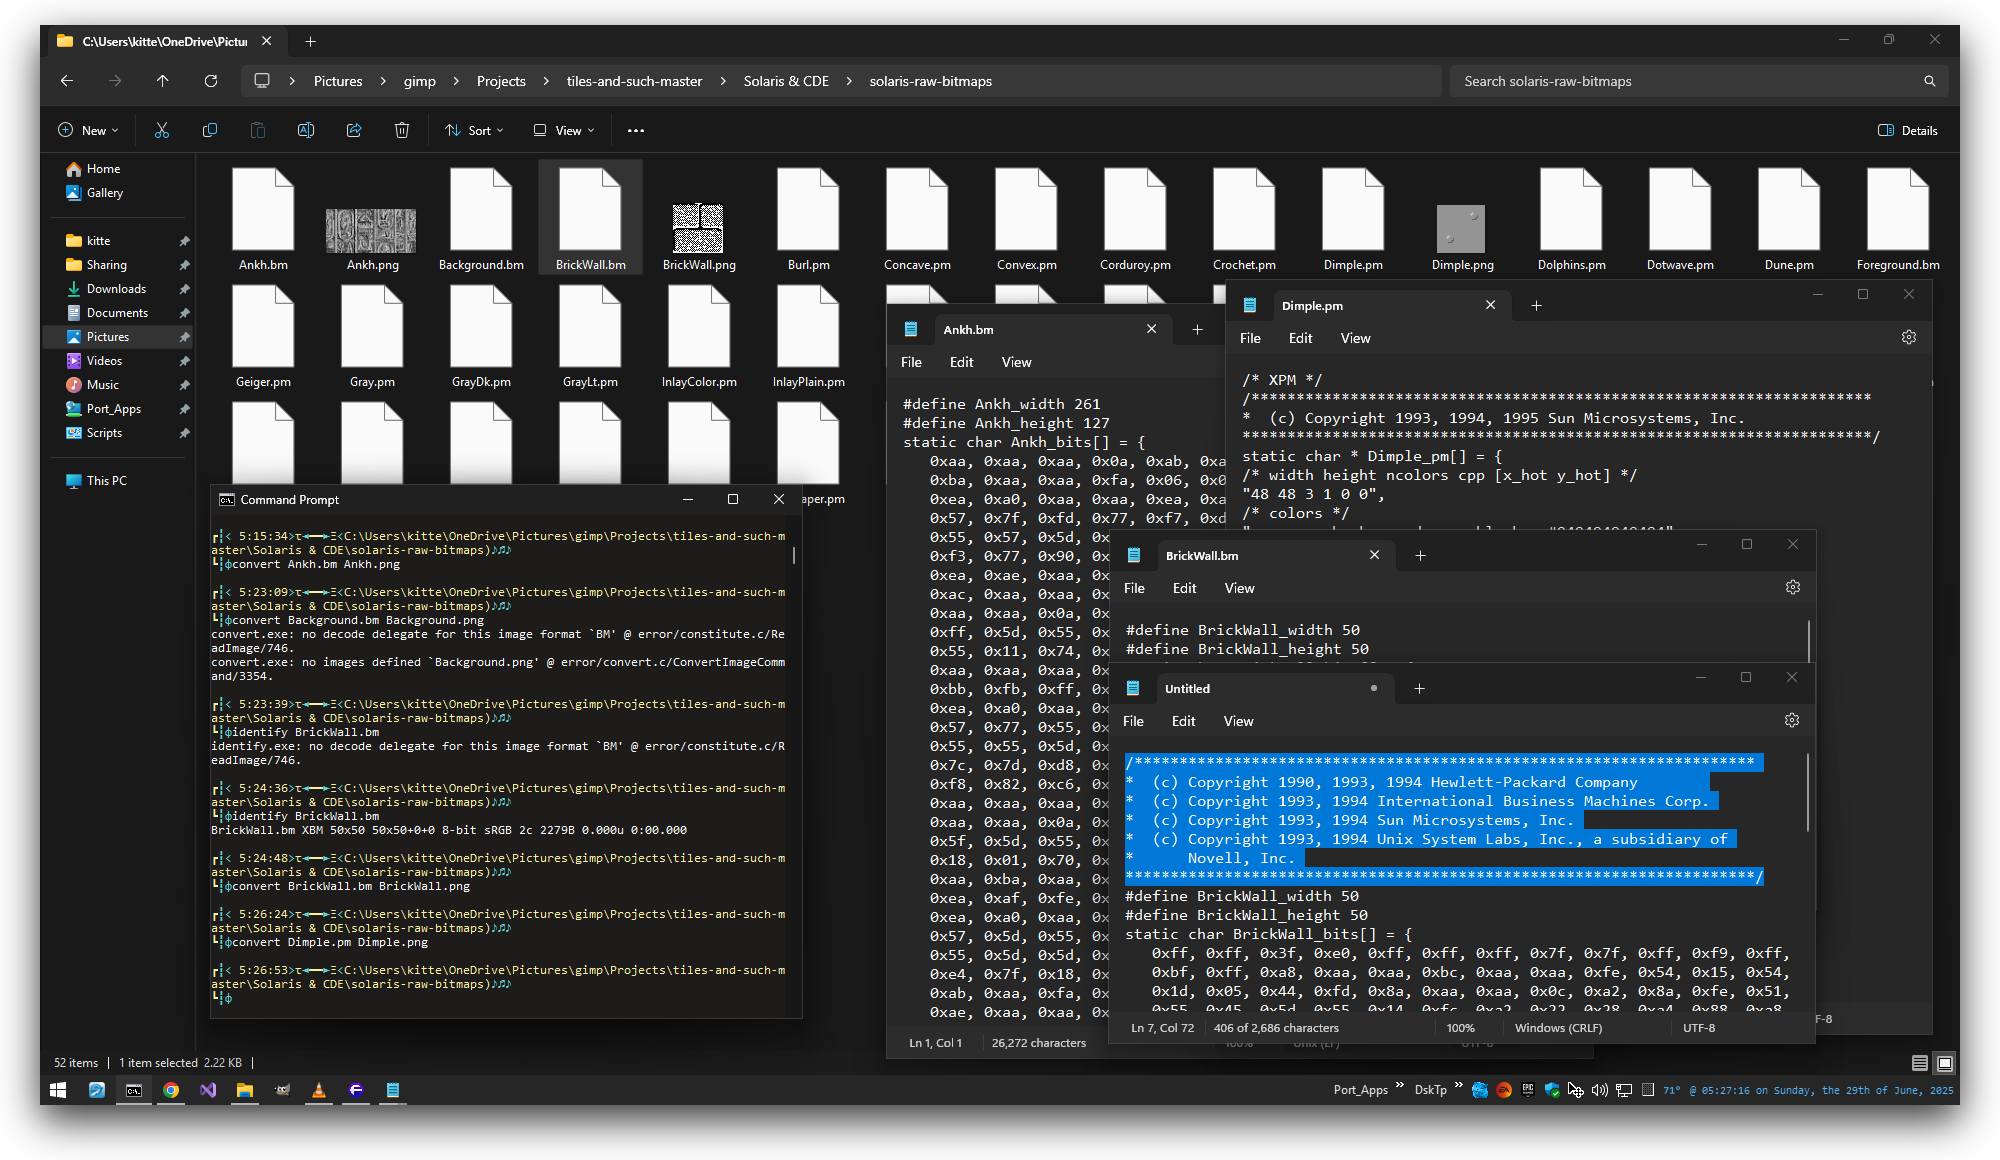Toggle the Details pane in Explorer

click(1908, 130)
